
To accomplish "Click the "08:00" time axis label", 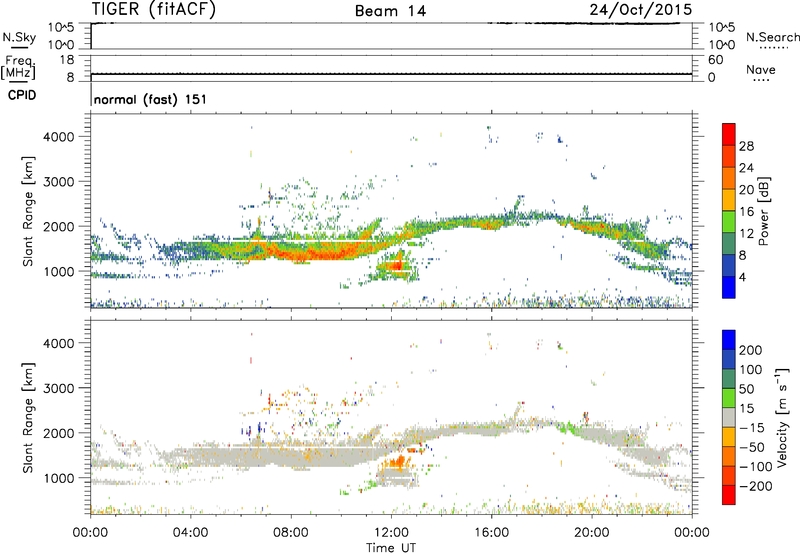I will pos(291,533).
